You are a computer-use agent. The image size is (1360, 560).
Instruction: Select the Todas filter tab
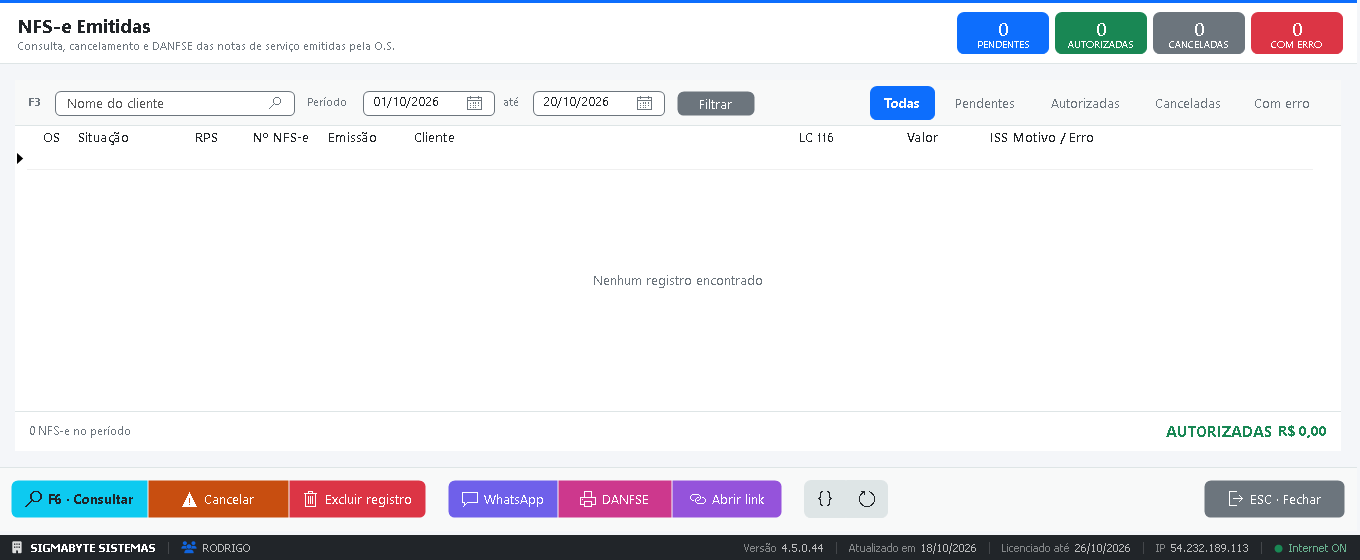pyautogui.click(x=902, y=103)
